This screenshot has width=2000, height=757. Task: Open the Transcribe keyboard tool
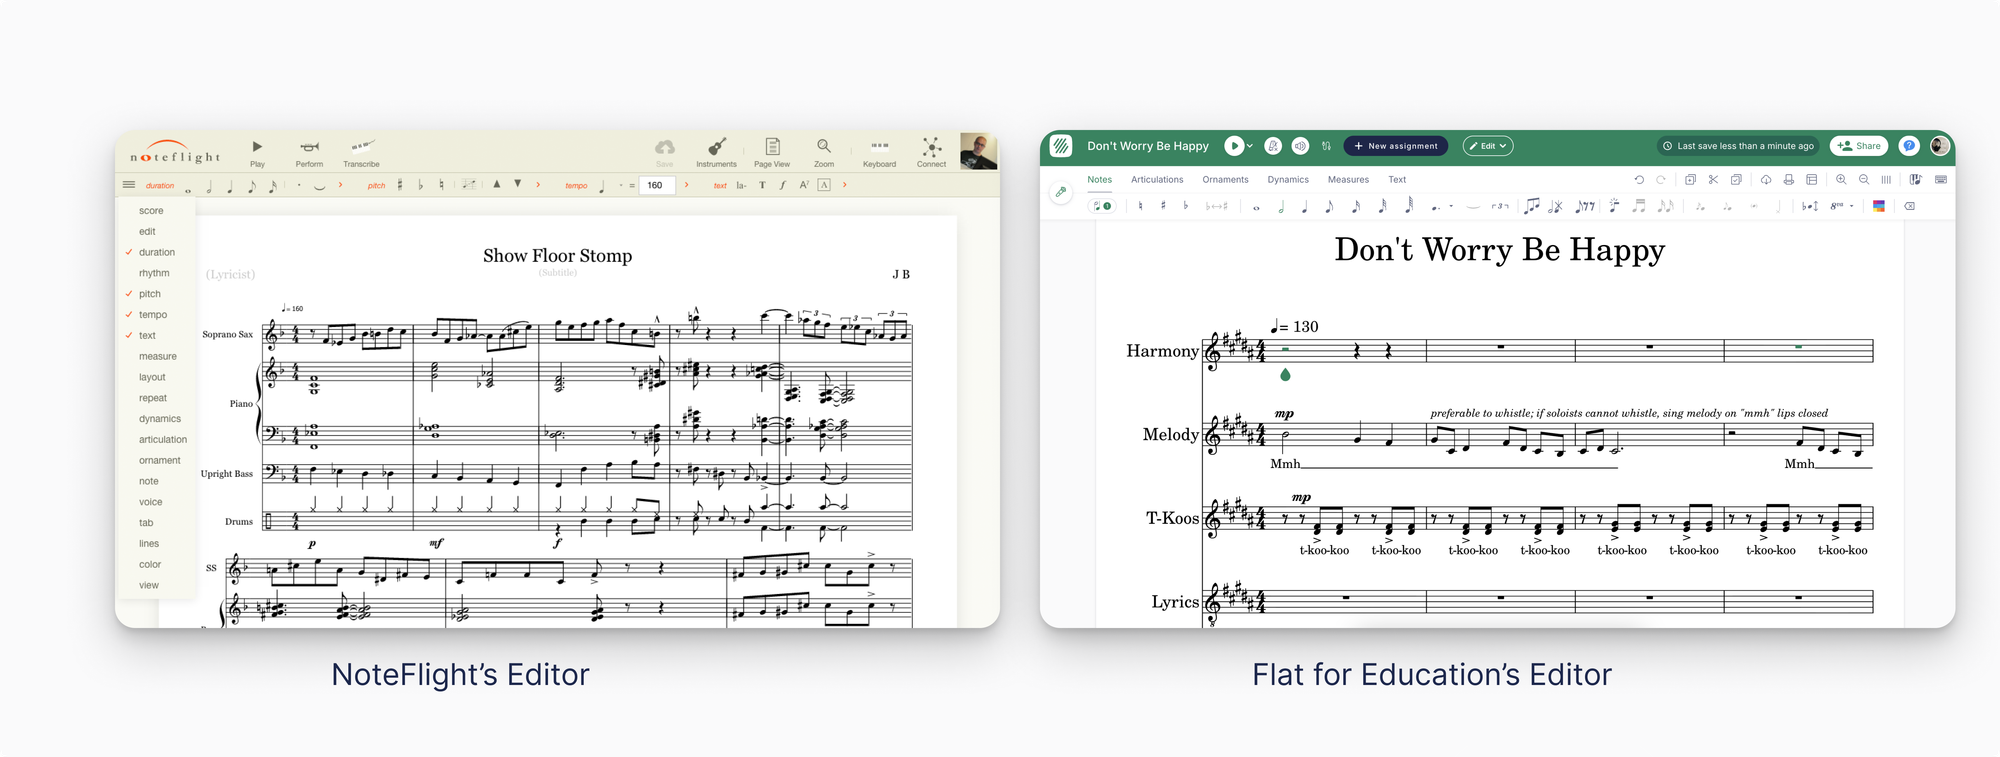(x=361, y=147)
